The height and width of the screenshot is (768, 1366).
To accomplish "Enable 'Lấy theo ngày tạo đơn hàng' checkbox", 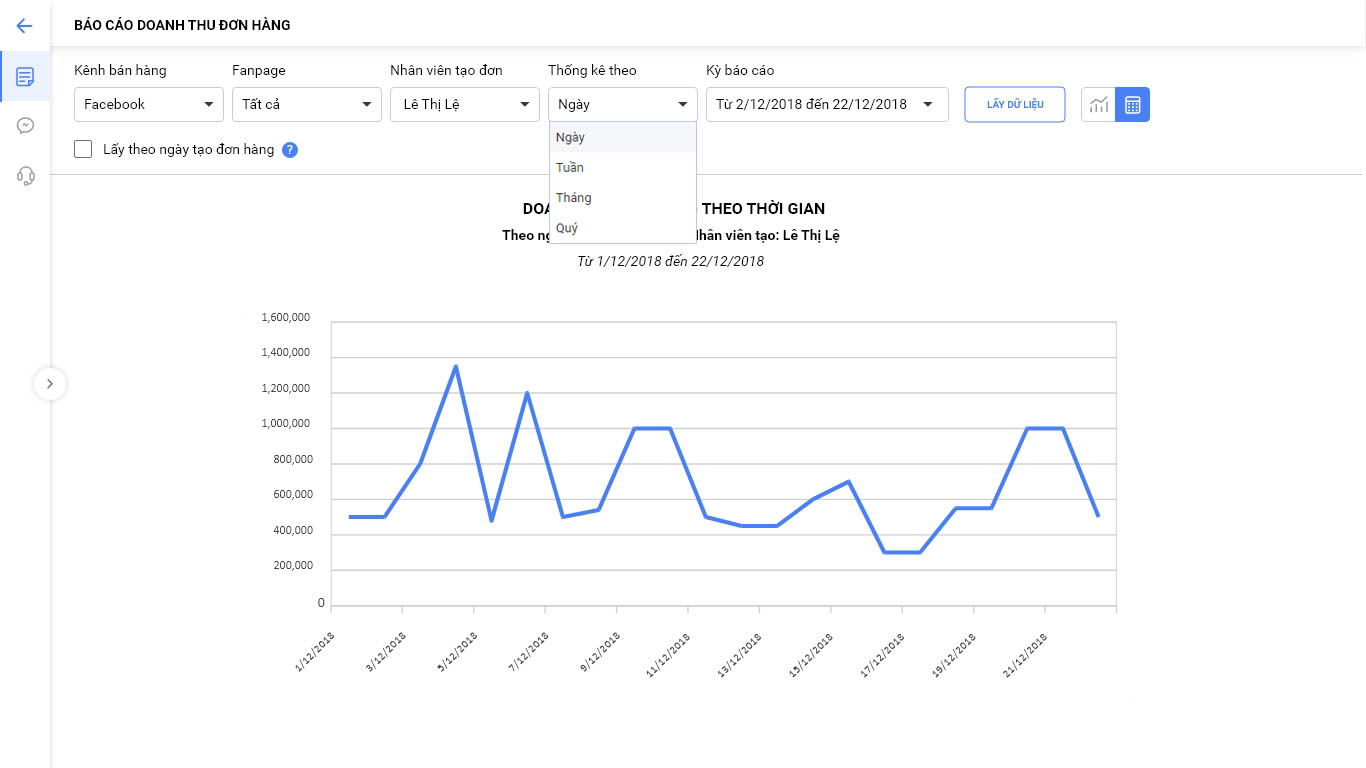I will tap(84, 150).
